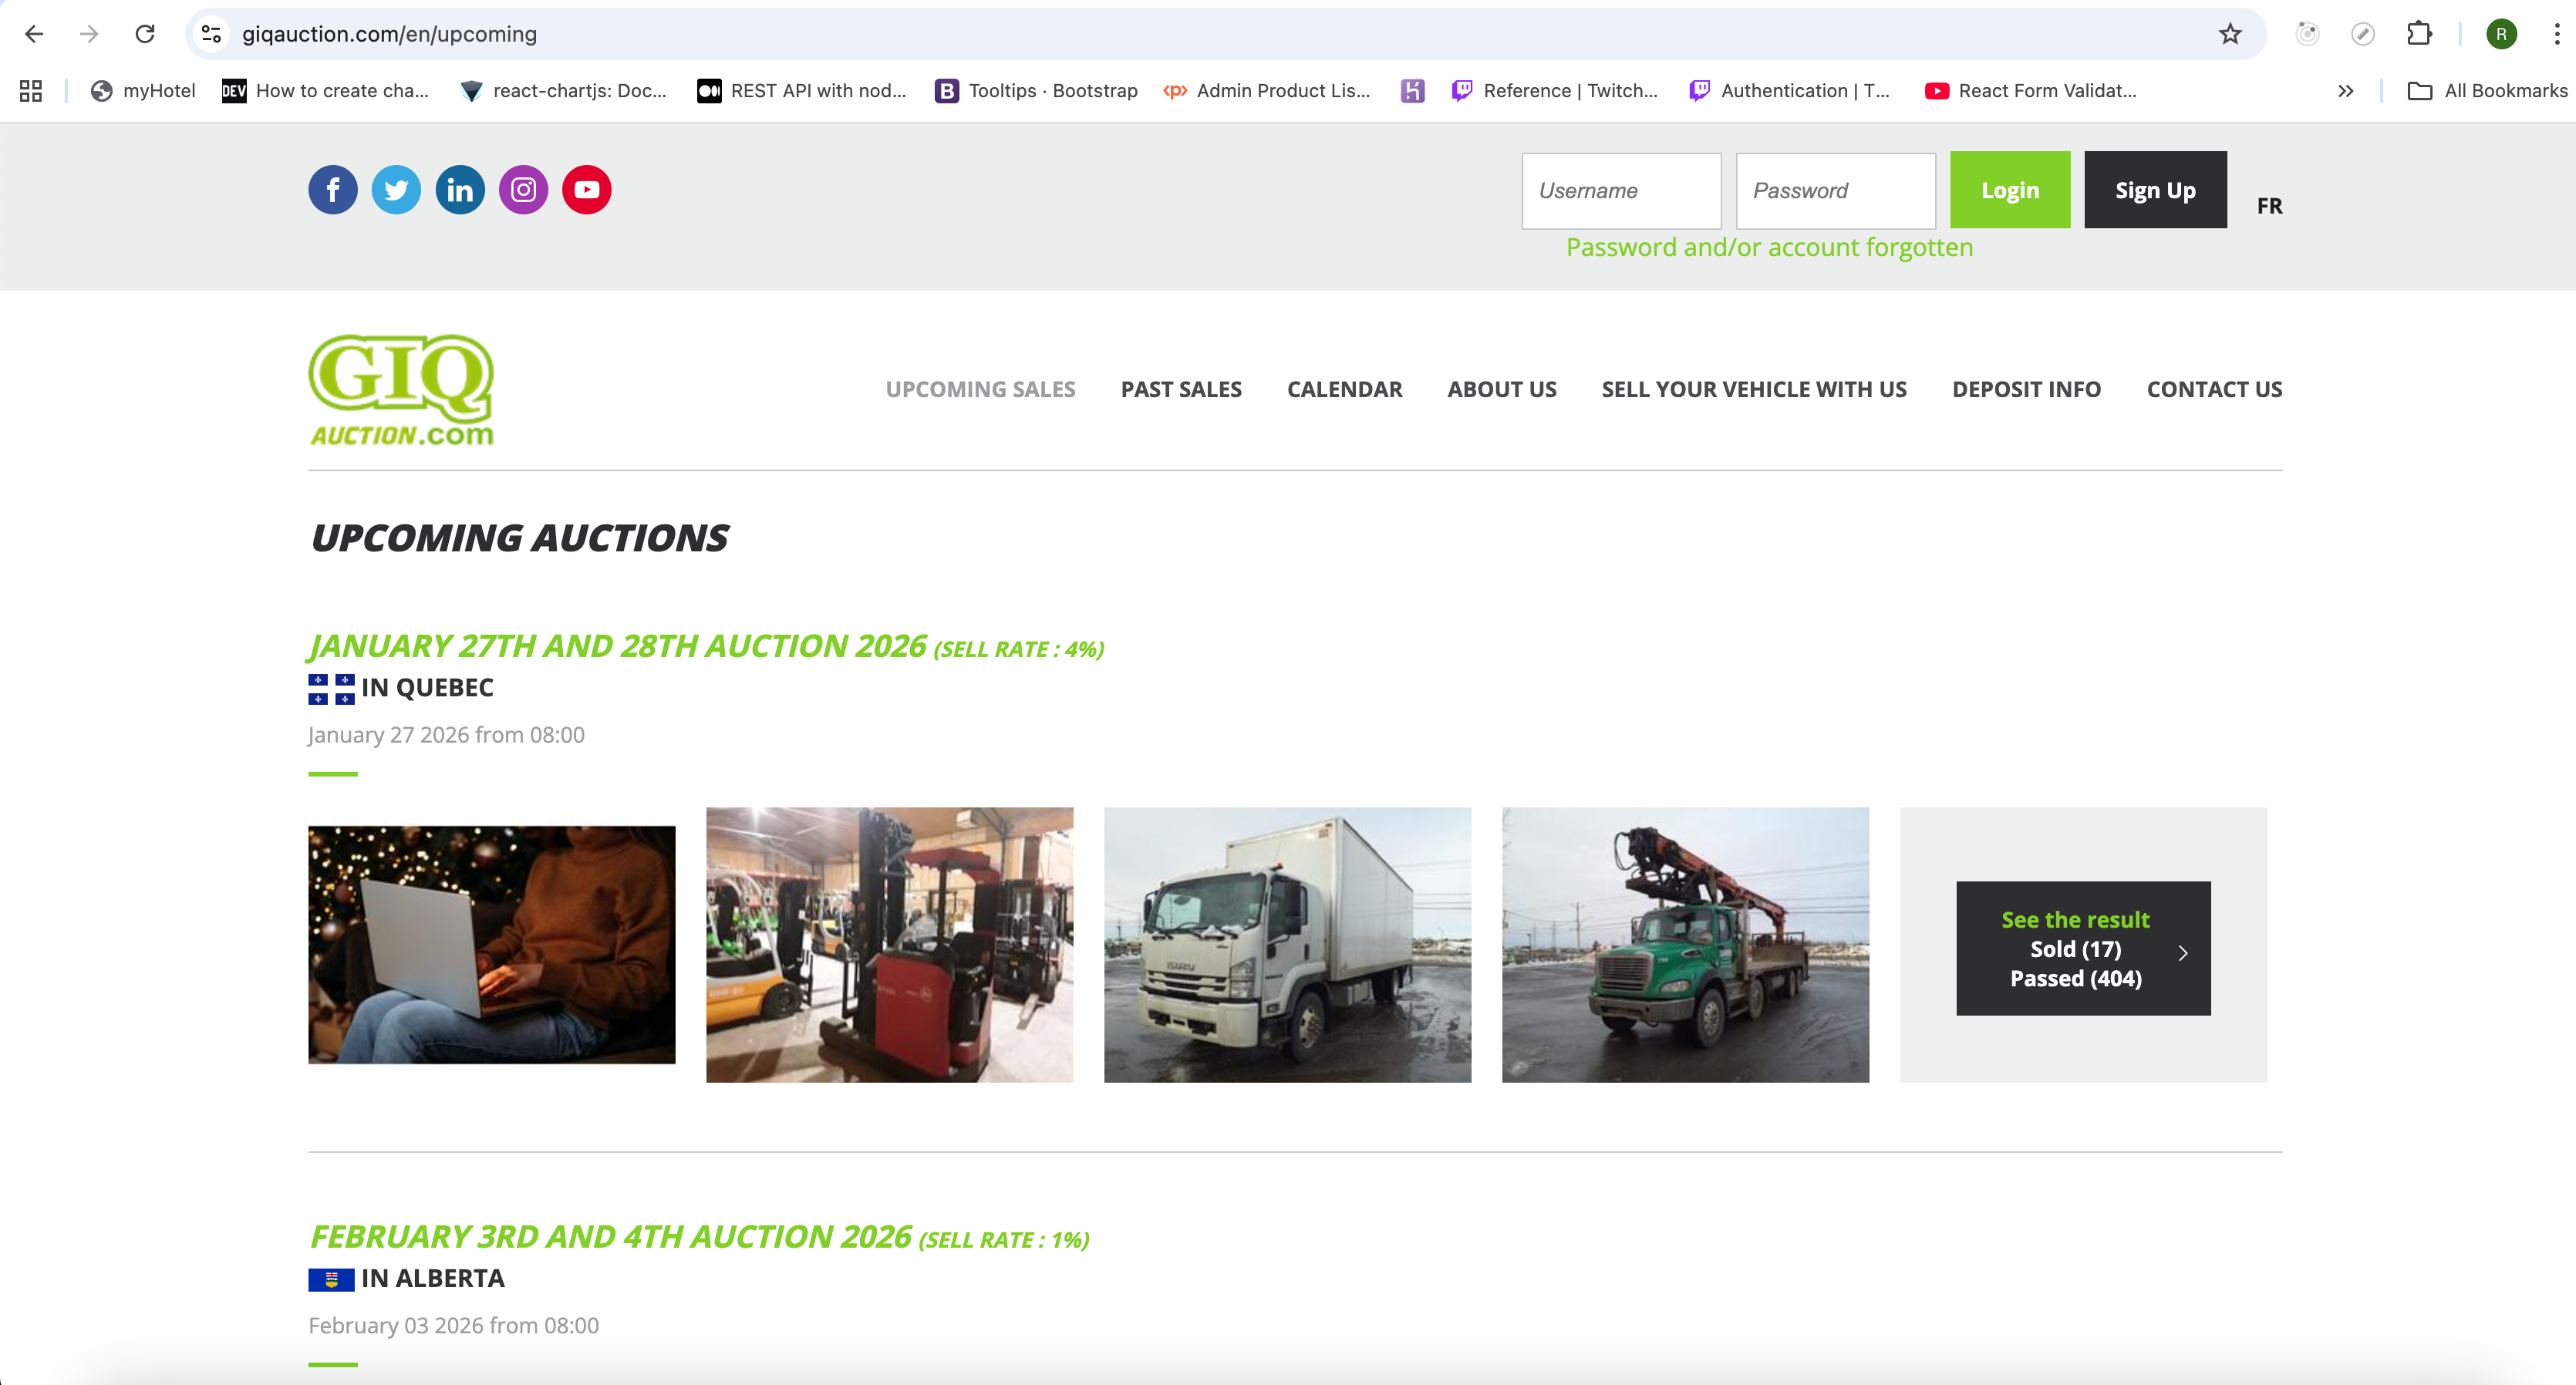Click the GIQ Auction.com logo

pos(401,389)
